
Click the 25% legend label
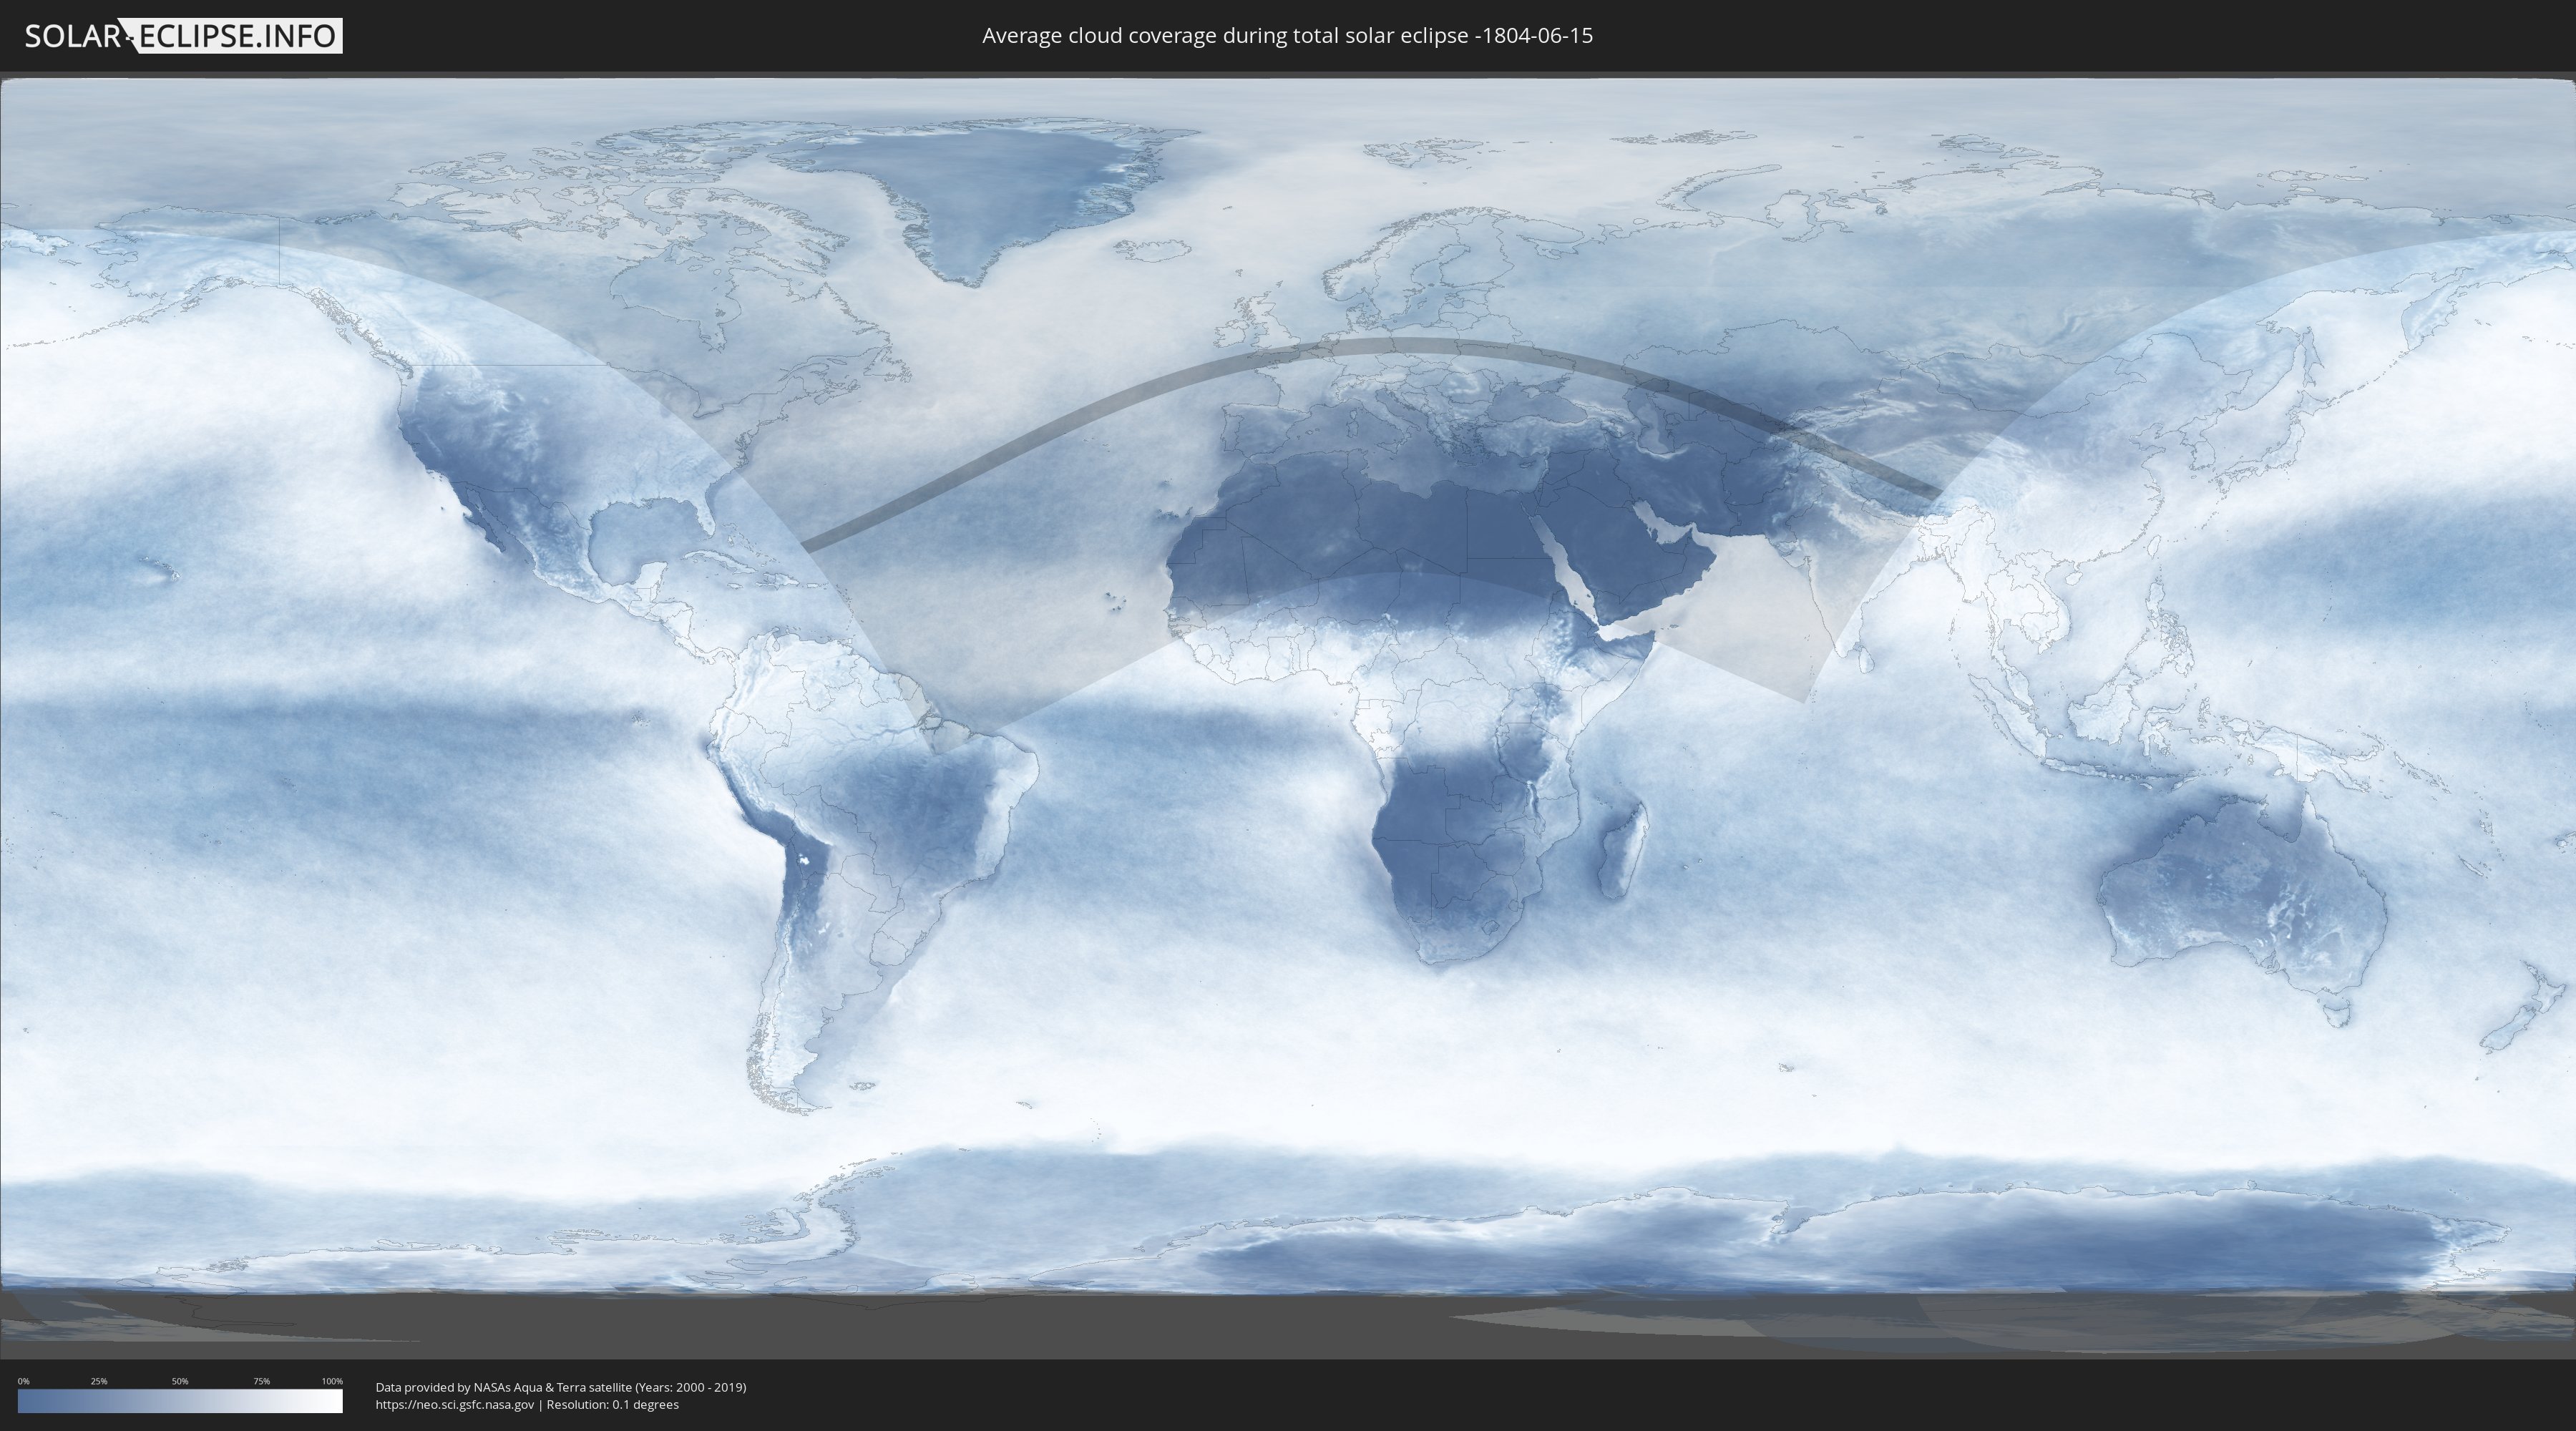coord(99,1381)
